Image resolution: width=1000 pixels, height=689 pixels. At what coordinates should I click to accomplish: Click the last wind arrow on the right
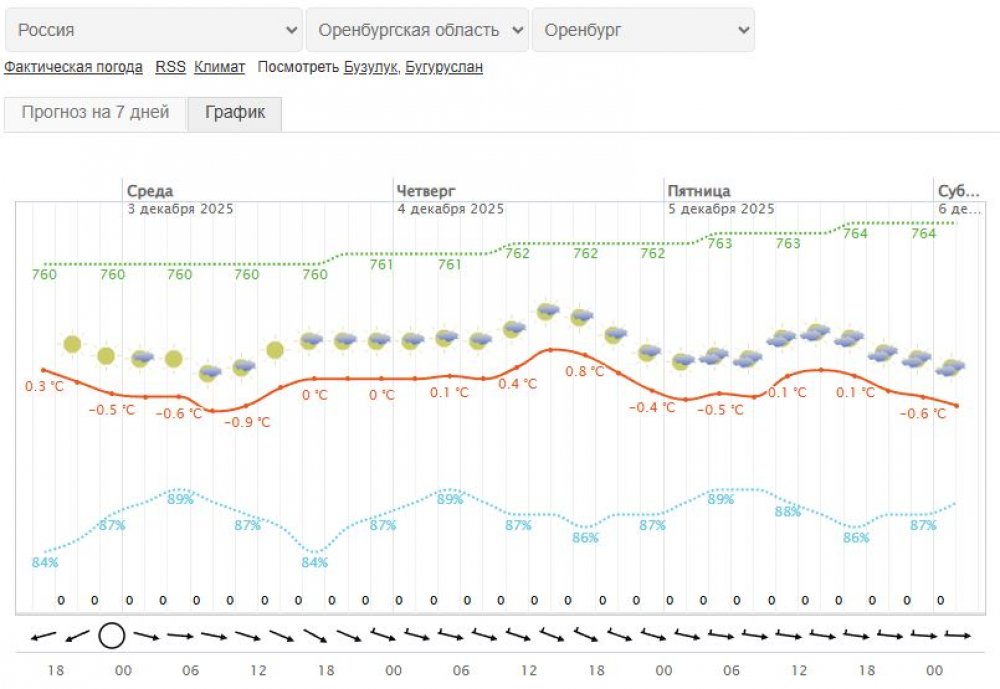click(958, 635)
